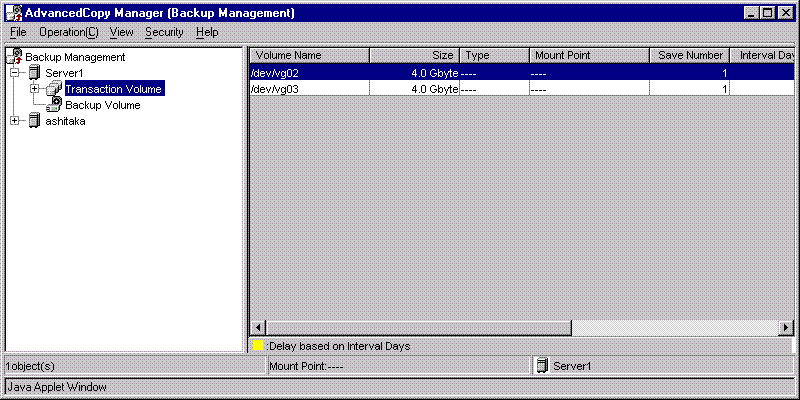Select the /dev/vg03 volume row

(522, 89)
